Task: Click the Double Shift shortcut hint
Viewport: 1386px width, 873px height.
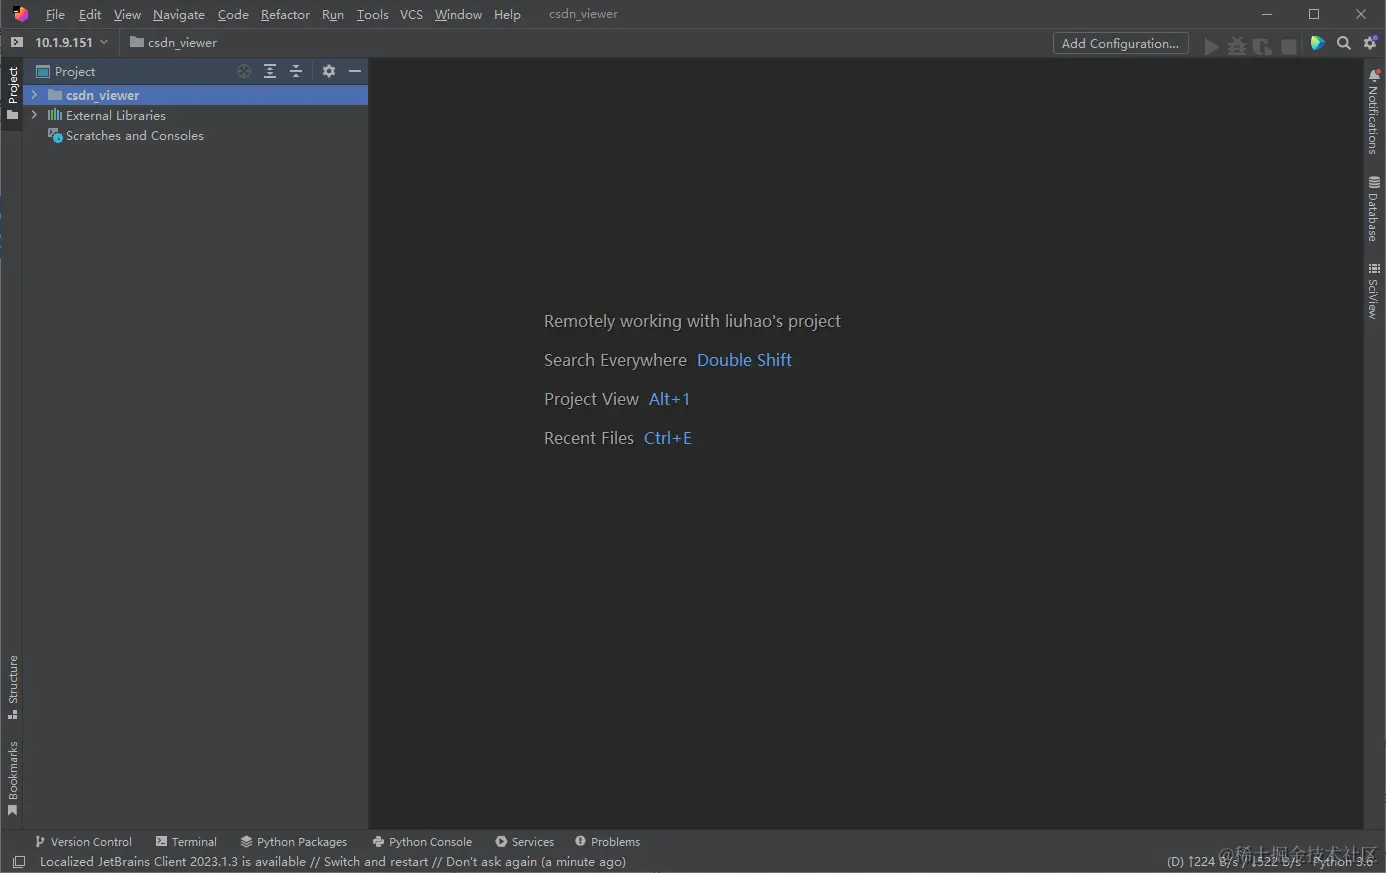Action: 744,360
